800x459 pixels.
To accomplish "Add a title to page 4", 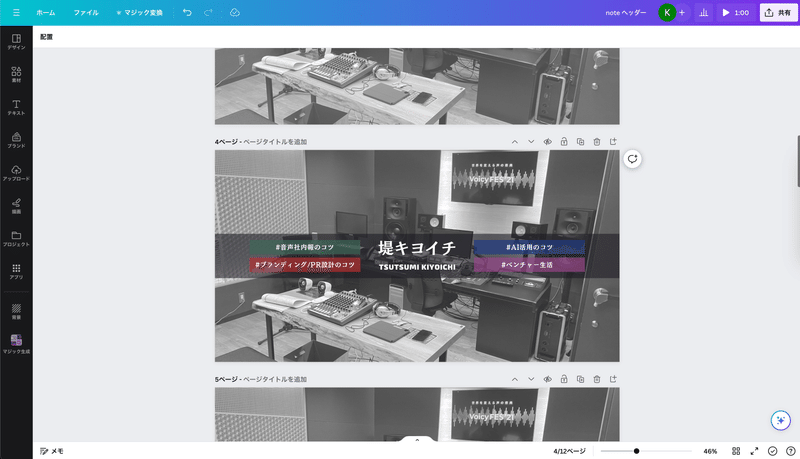I will 275,142.
